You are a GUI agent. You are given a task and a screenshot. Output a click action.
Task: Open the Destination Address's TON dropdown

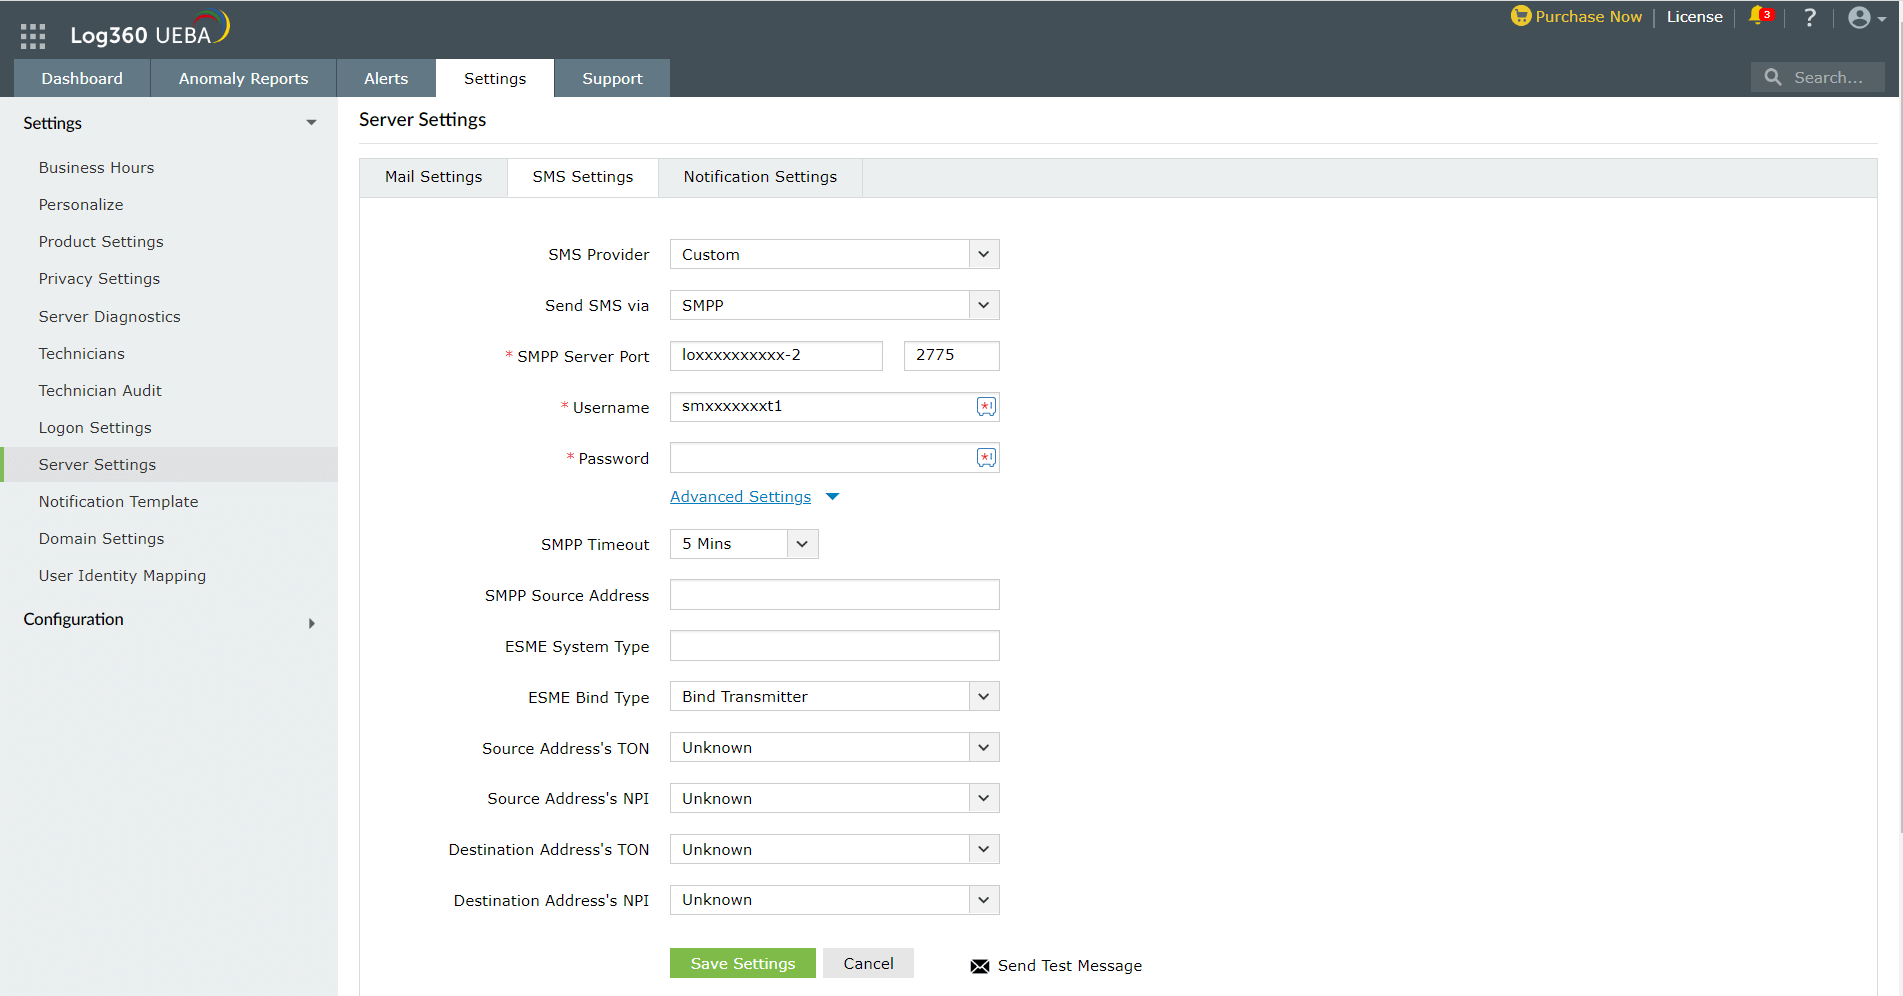coord(834,849)
